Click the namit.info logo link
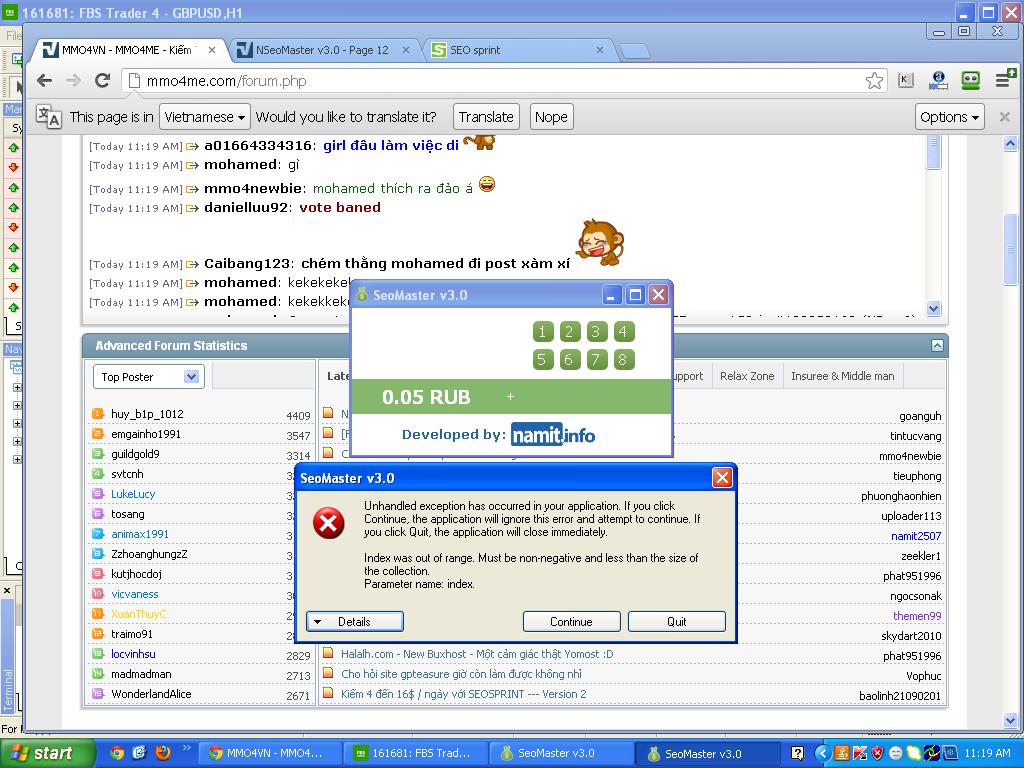Screen dimensions: 1024x768 pyautogui.click(x=552, y=434)
